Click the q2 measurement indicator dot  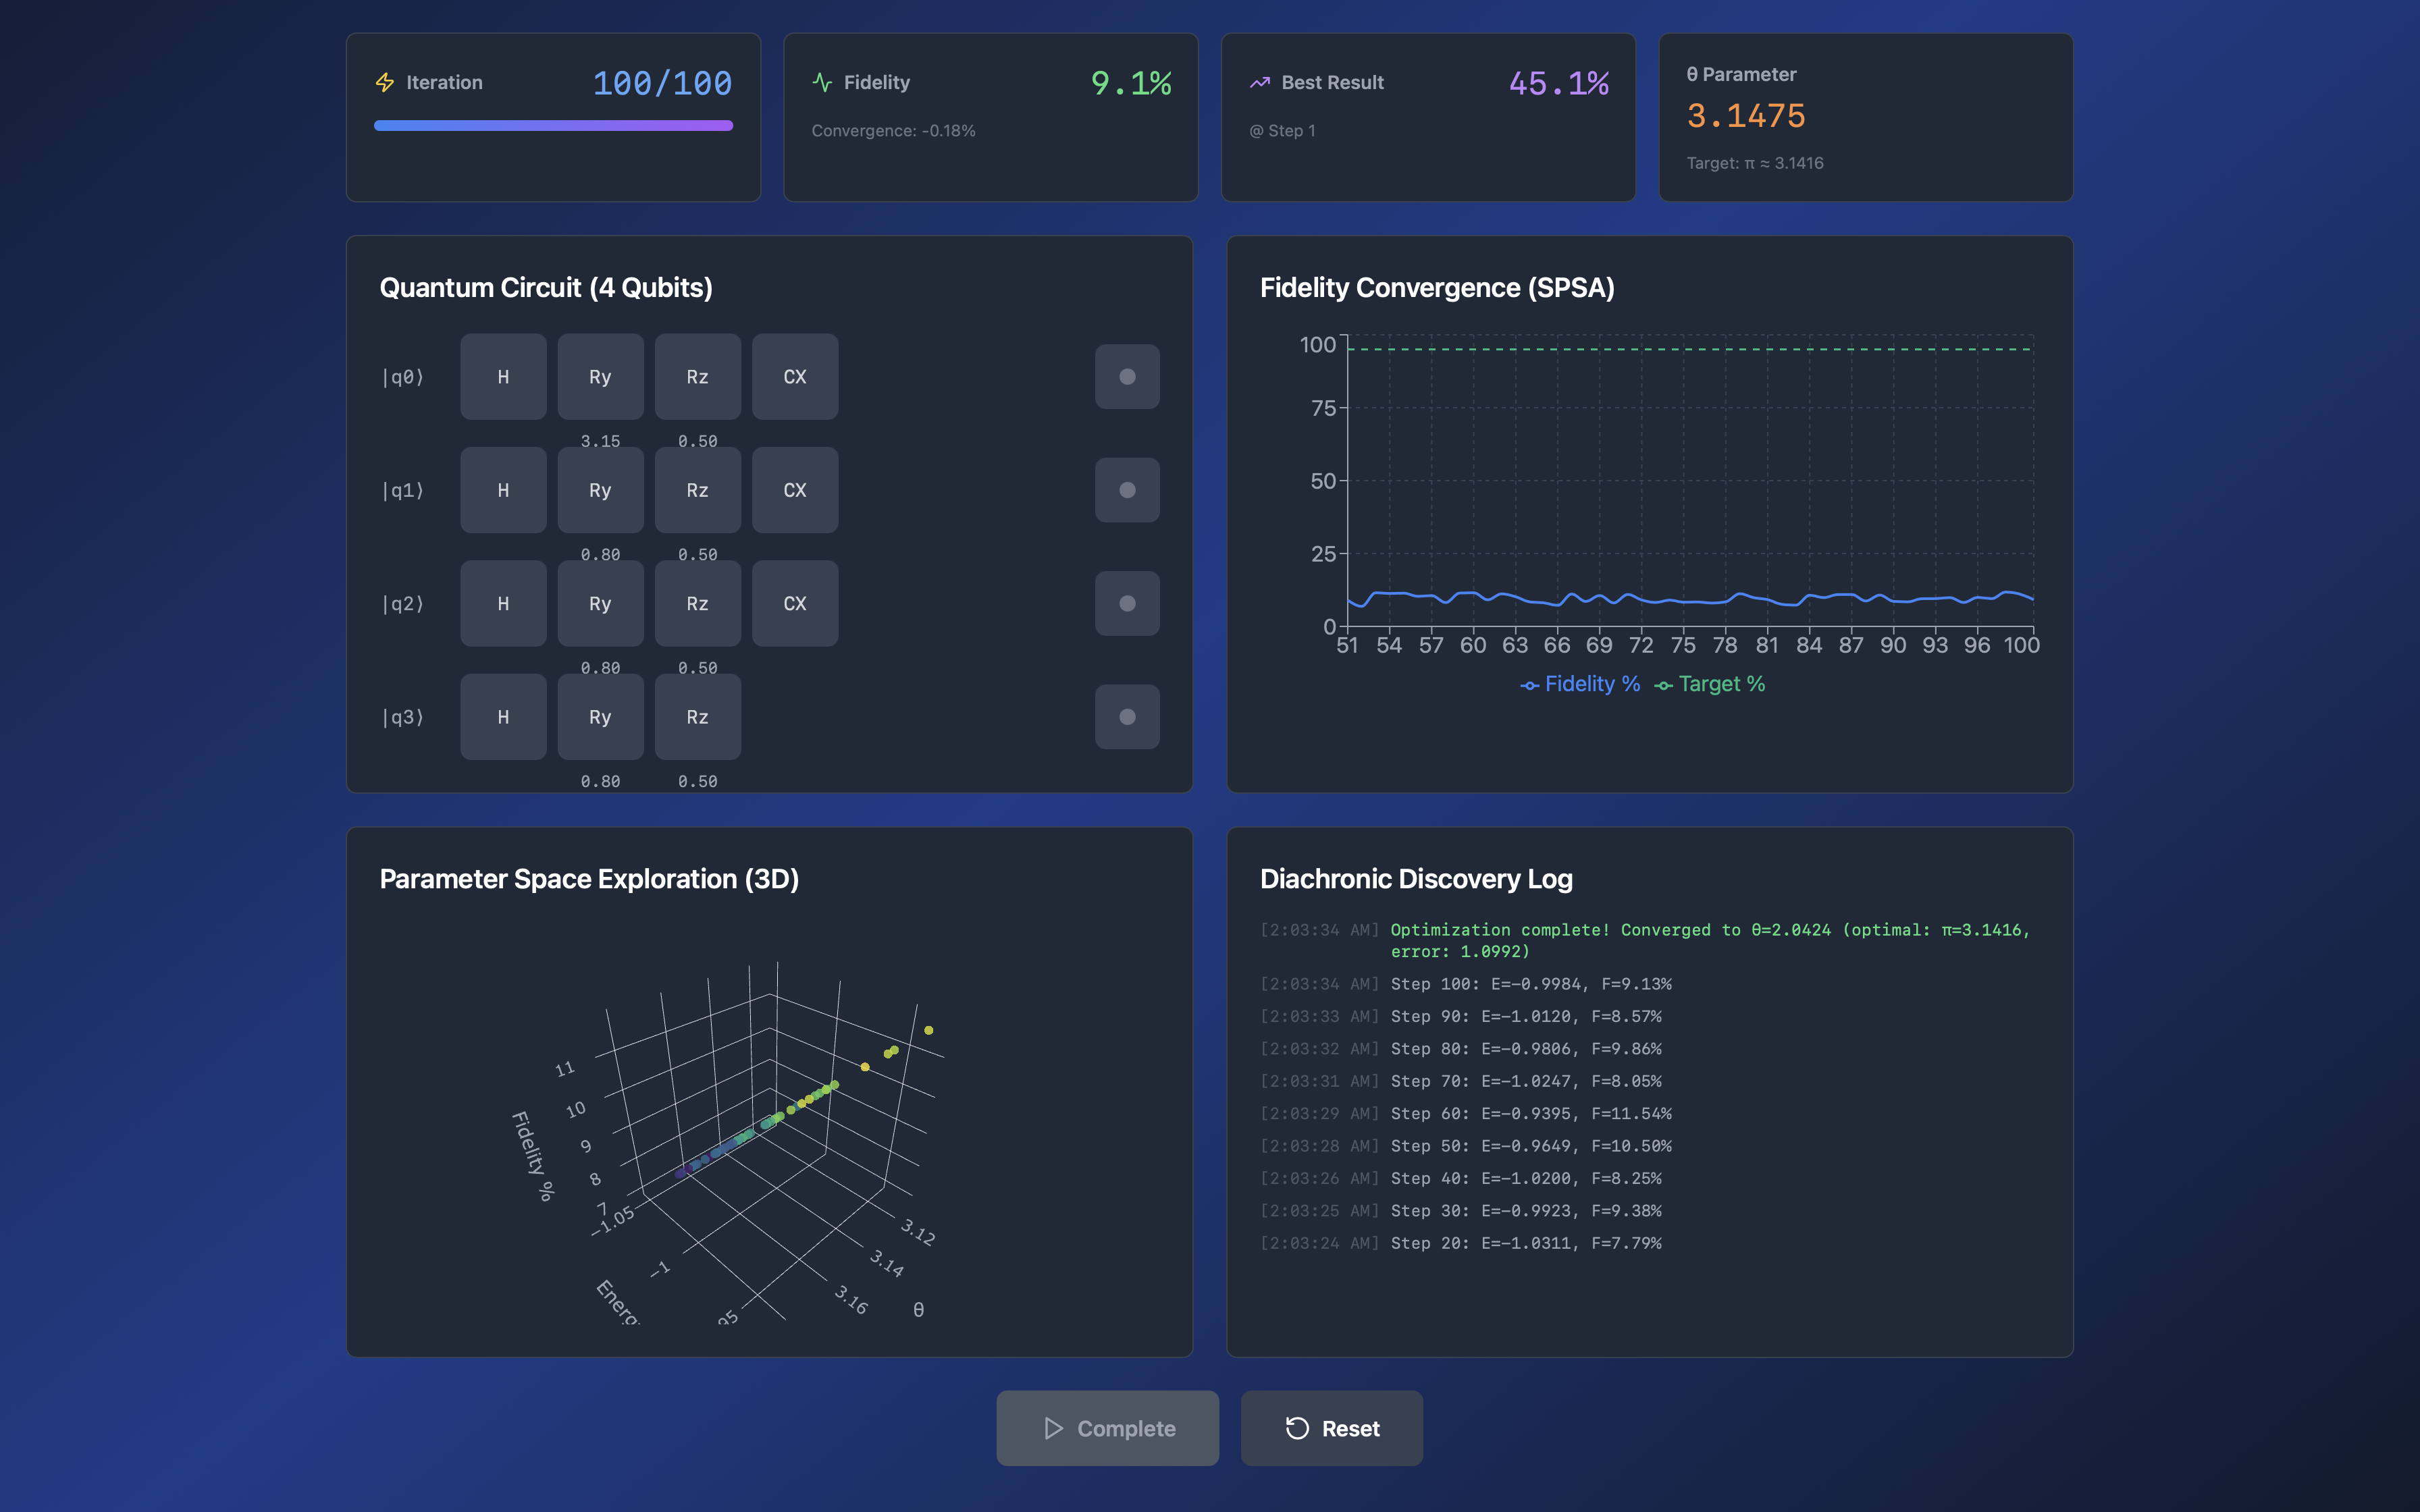click(1127, 603)
